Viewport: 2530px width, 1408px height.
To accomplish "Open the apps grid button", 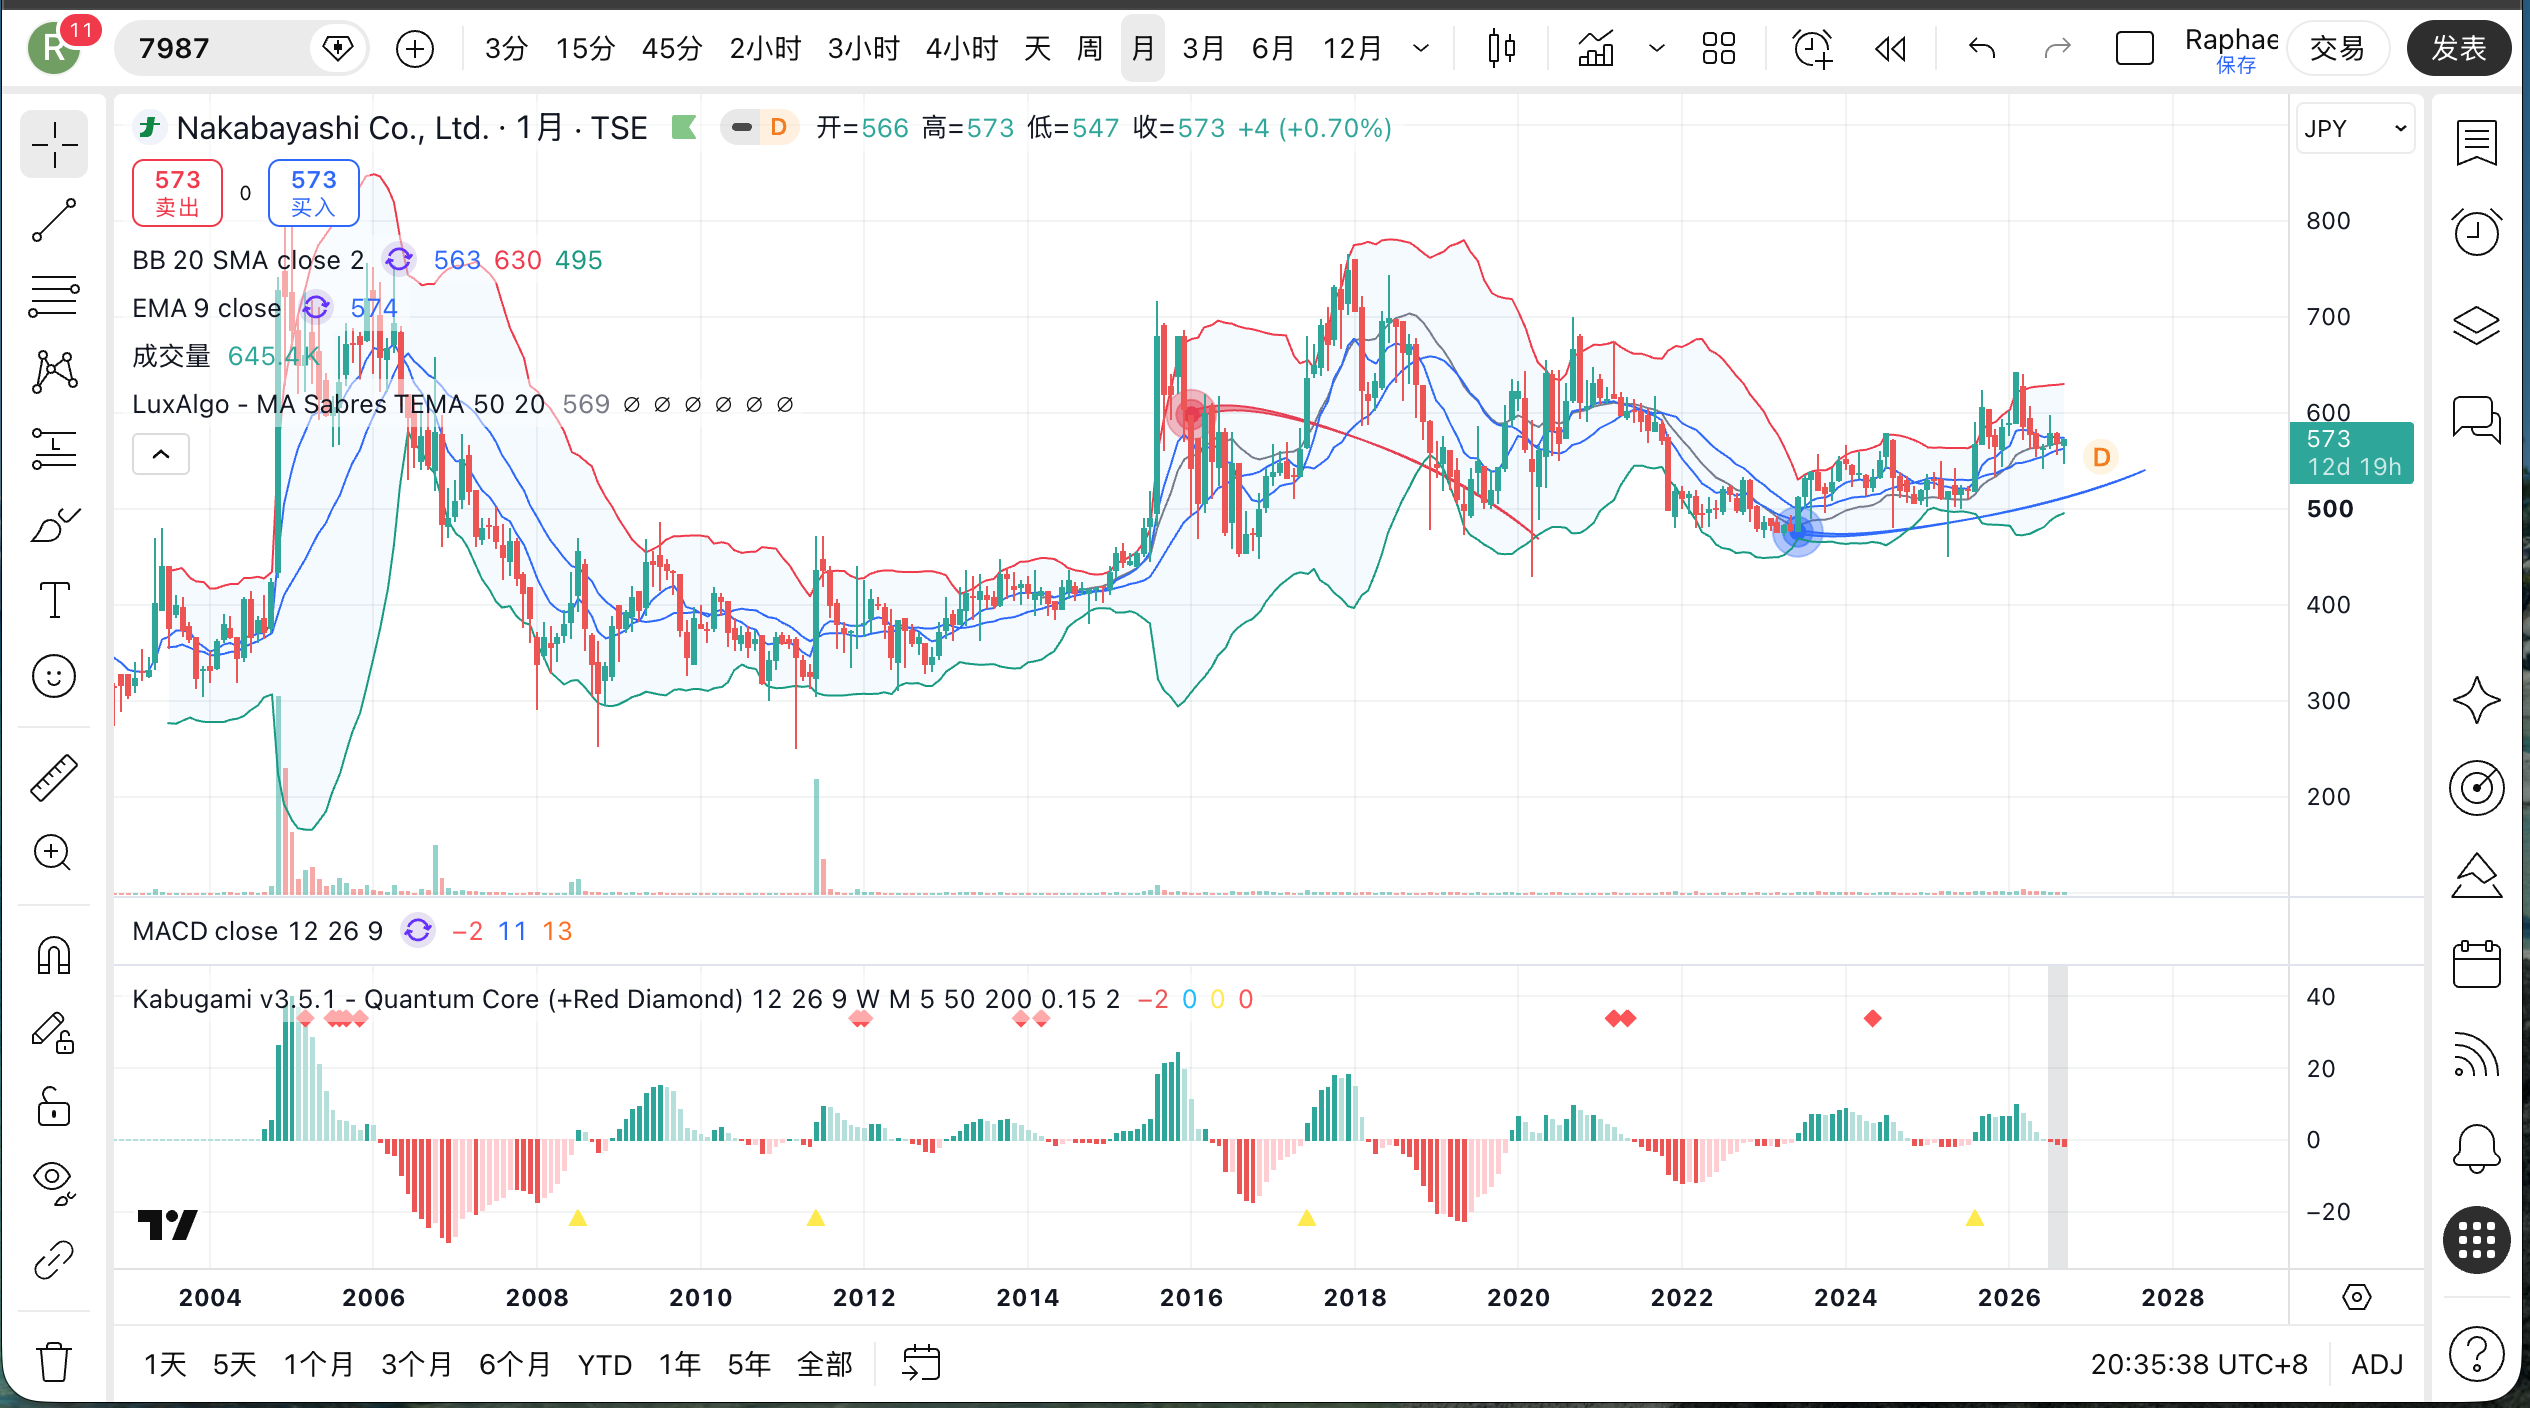I will [2476, 1241].
